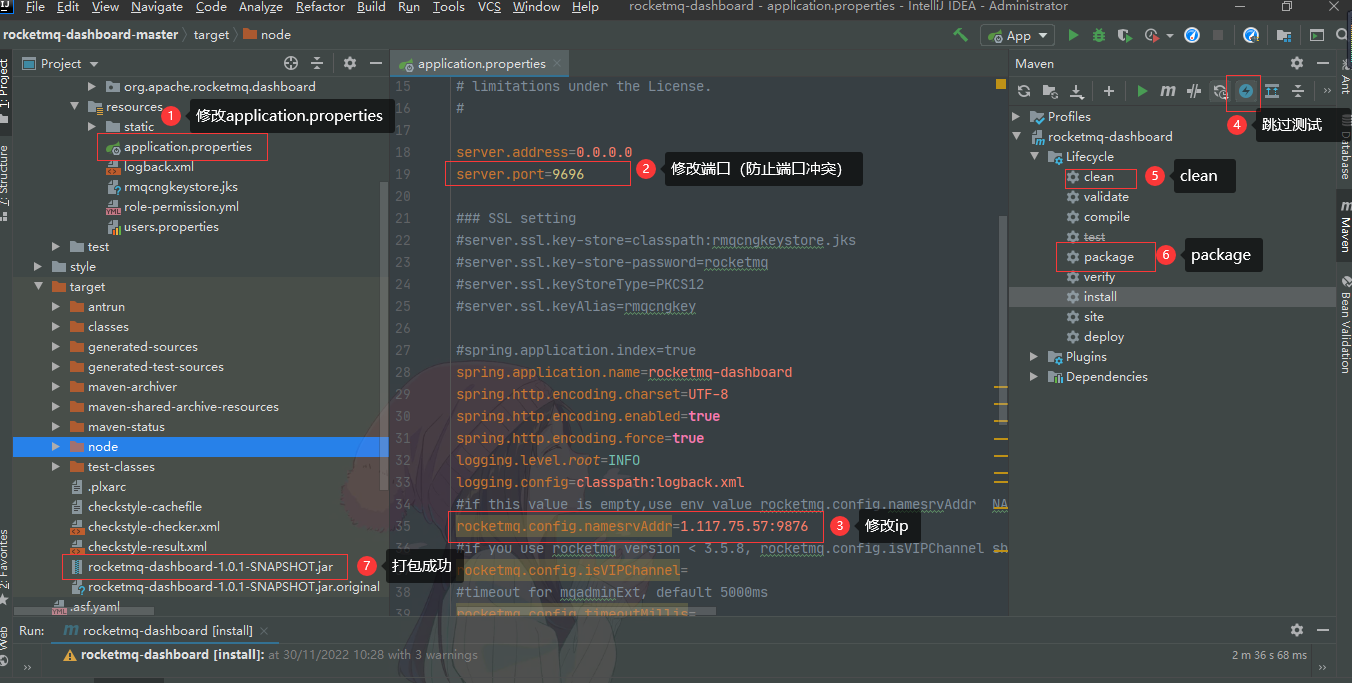Start debugging with the bug icon
This screenshot has width=1352, height=683.
point(1099,35)
